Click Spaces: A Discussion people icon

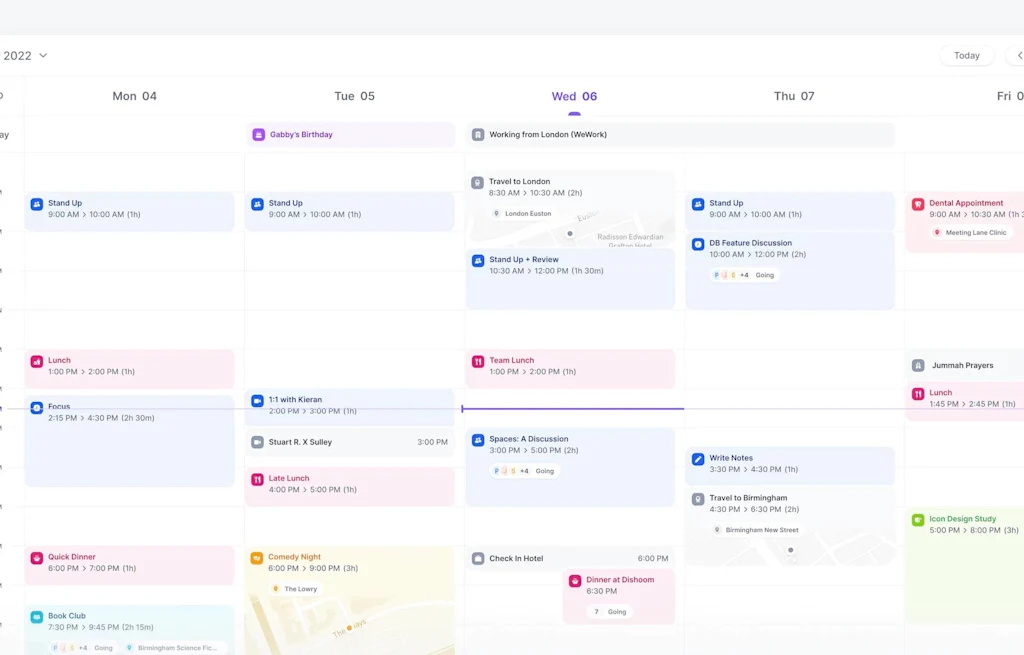click(478, 440)
